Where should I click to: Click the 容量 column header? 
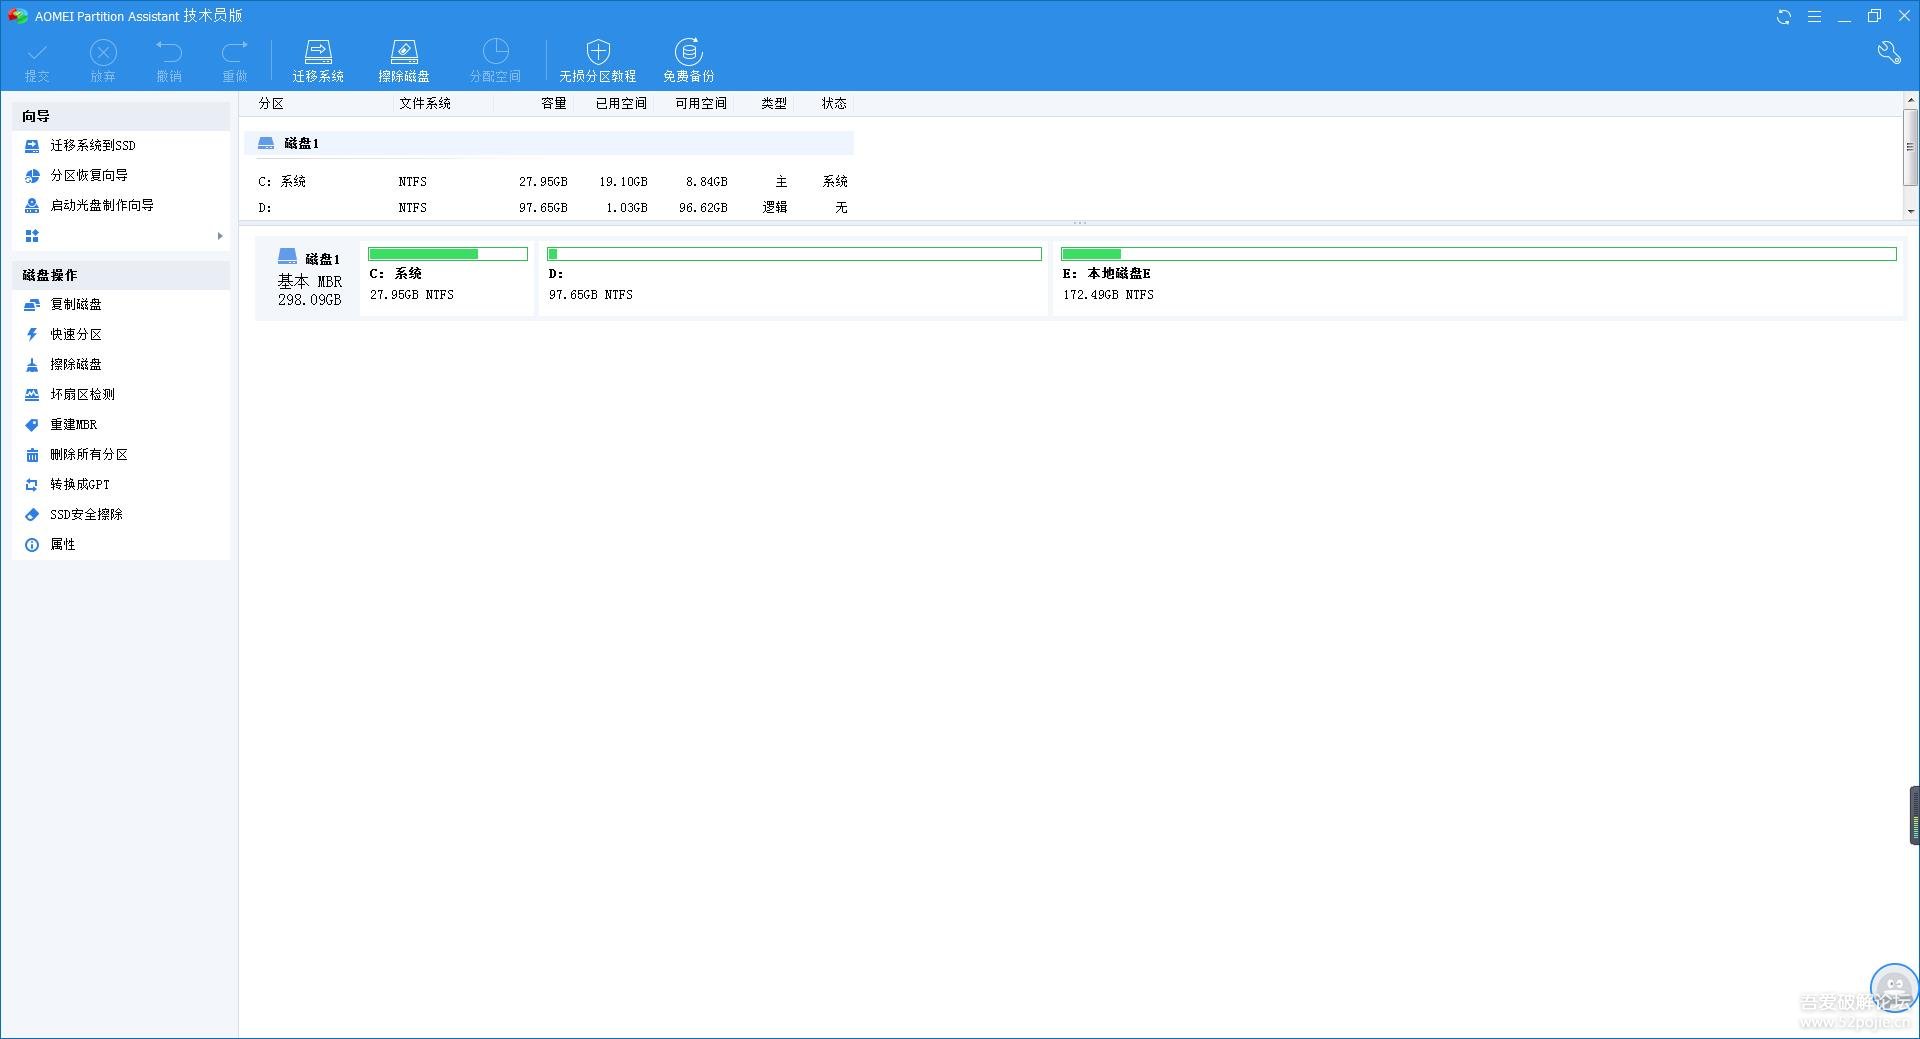pyautogui.click(x=553, y=103)
